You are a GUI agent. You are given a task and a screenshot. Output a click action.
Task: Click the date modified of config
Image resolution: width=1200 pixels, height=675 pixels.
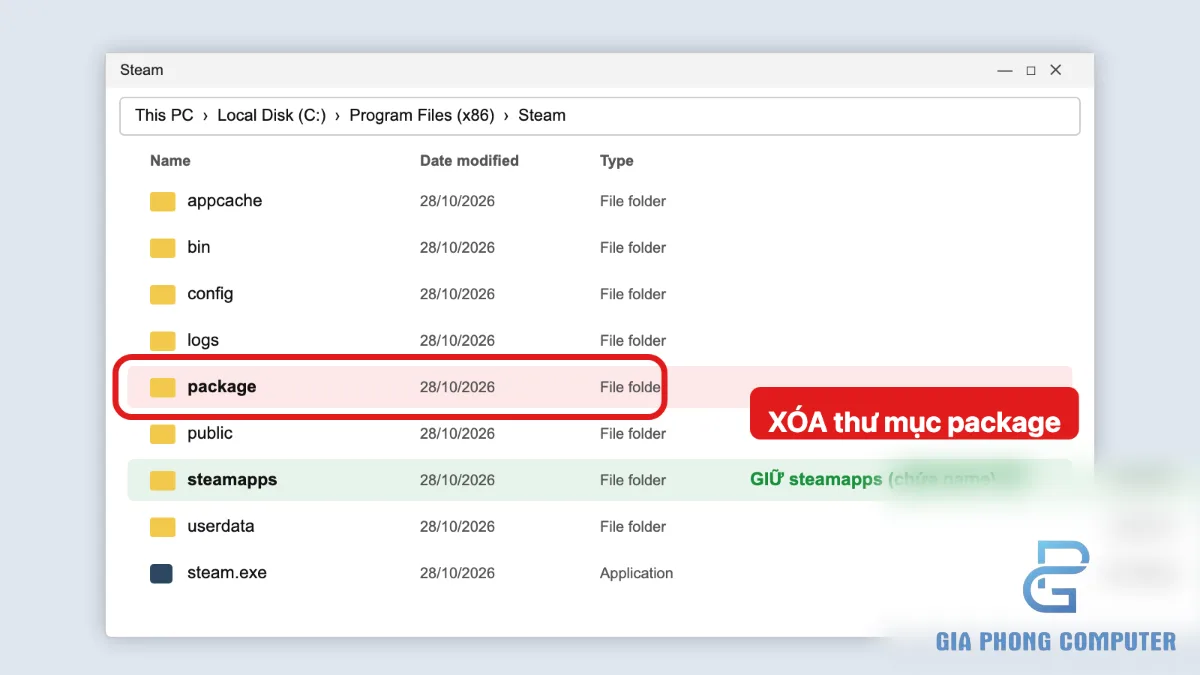[x=457, y=294]
